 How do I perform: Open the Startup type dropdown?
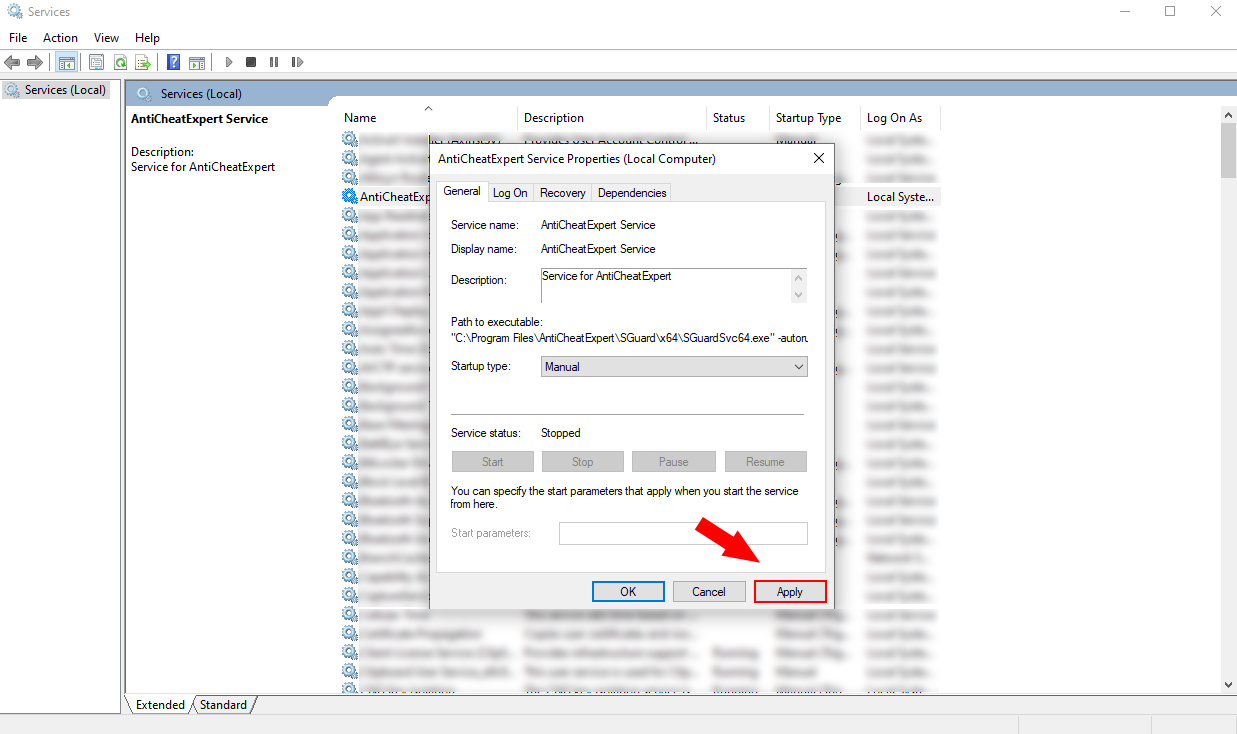tap(674, 367)
